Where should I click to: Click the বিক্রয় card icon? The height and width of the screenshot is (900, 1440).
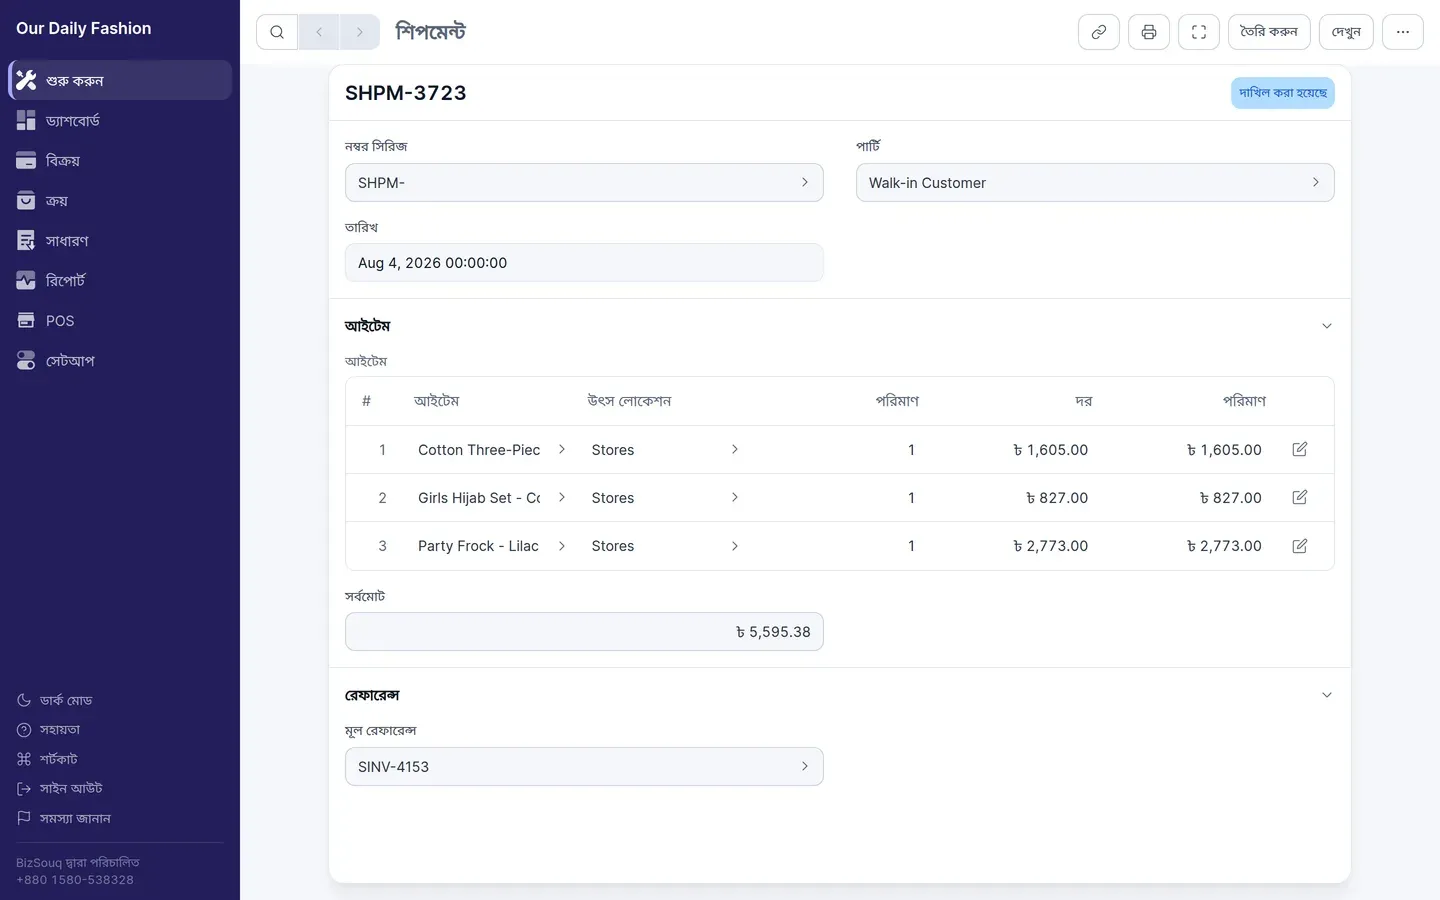(26, 160)
